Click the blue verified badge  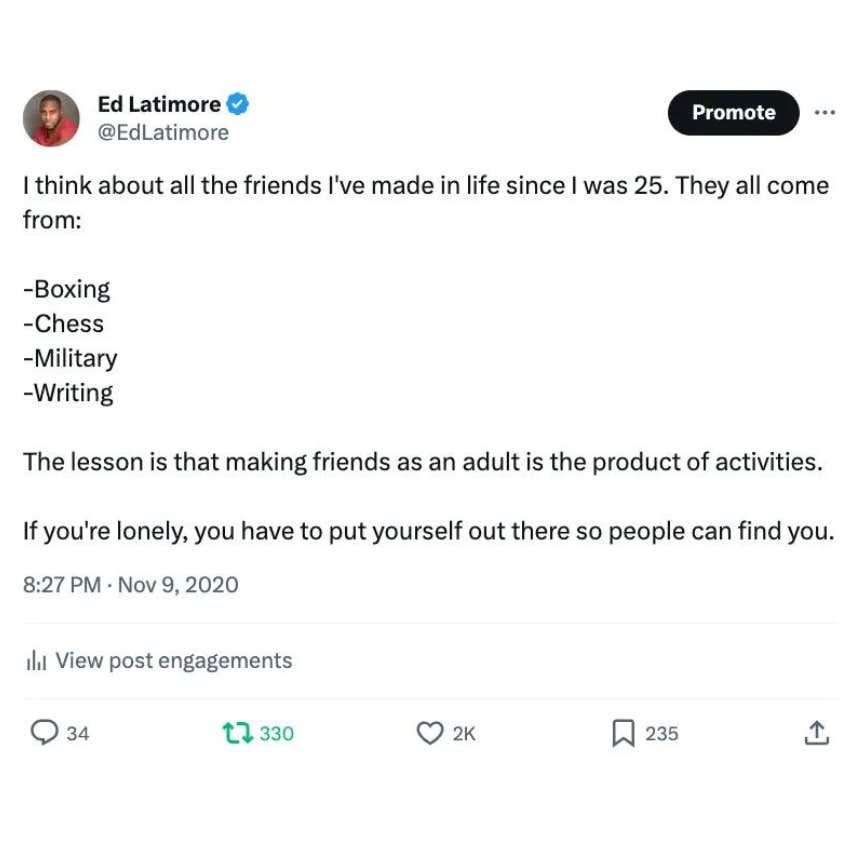point(237,103)
